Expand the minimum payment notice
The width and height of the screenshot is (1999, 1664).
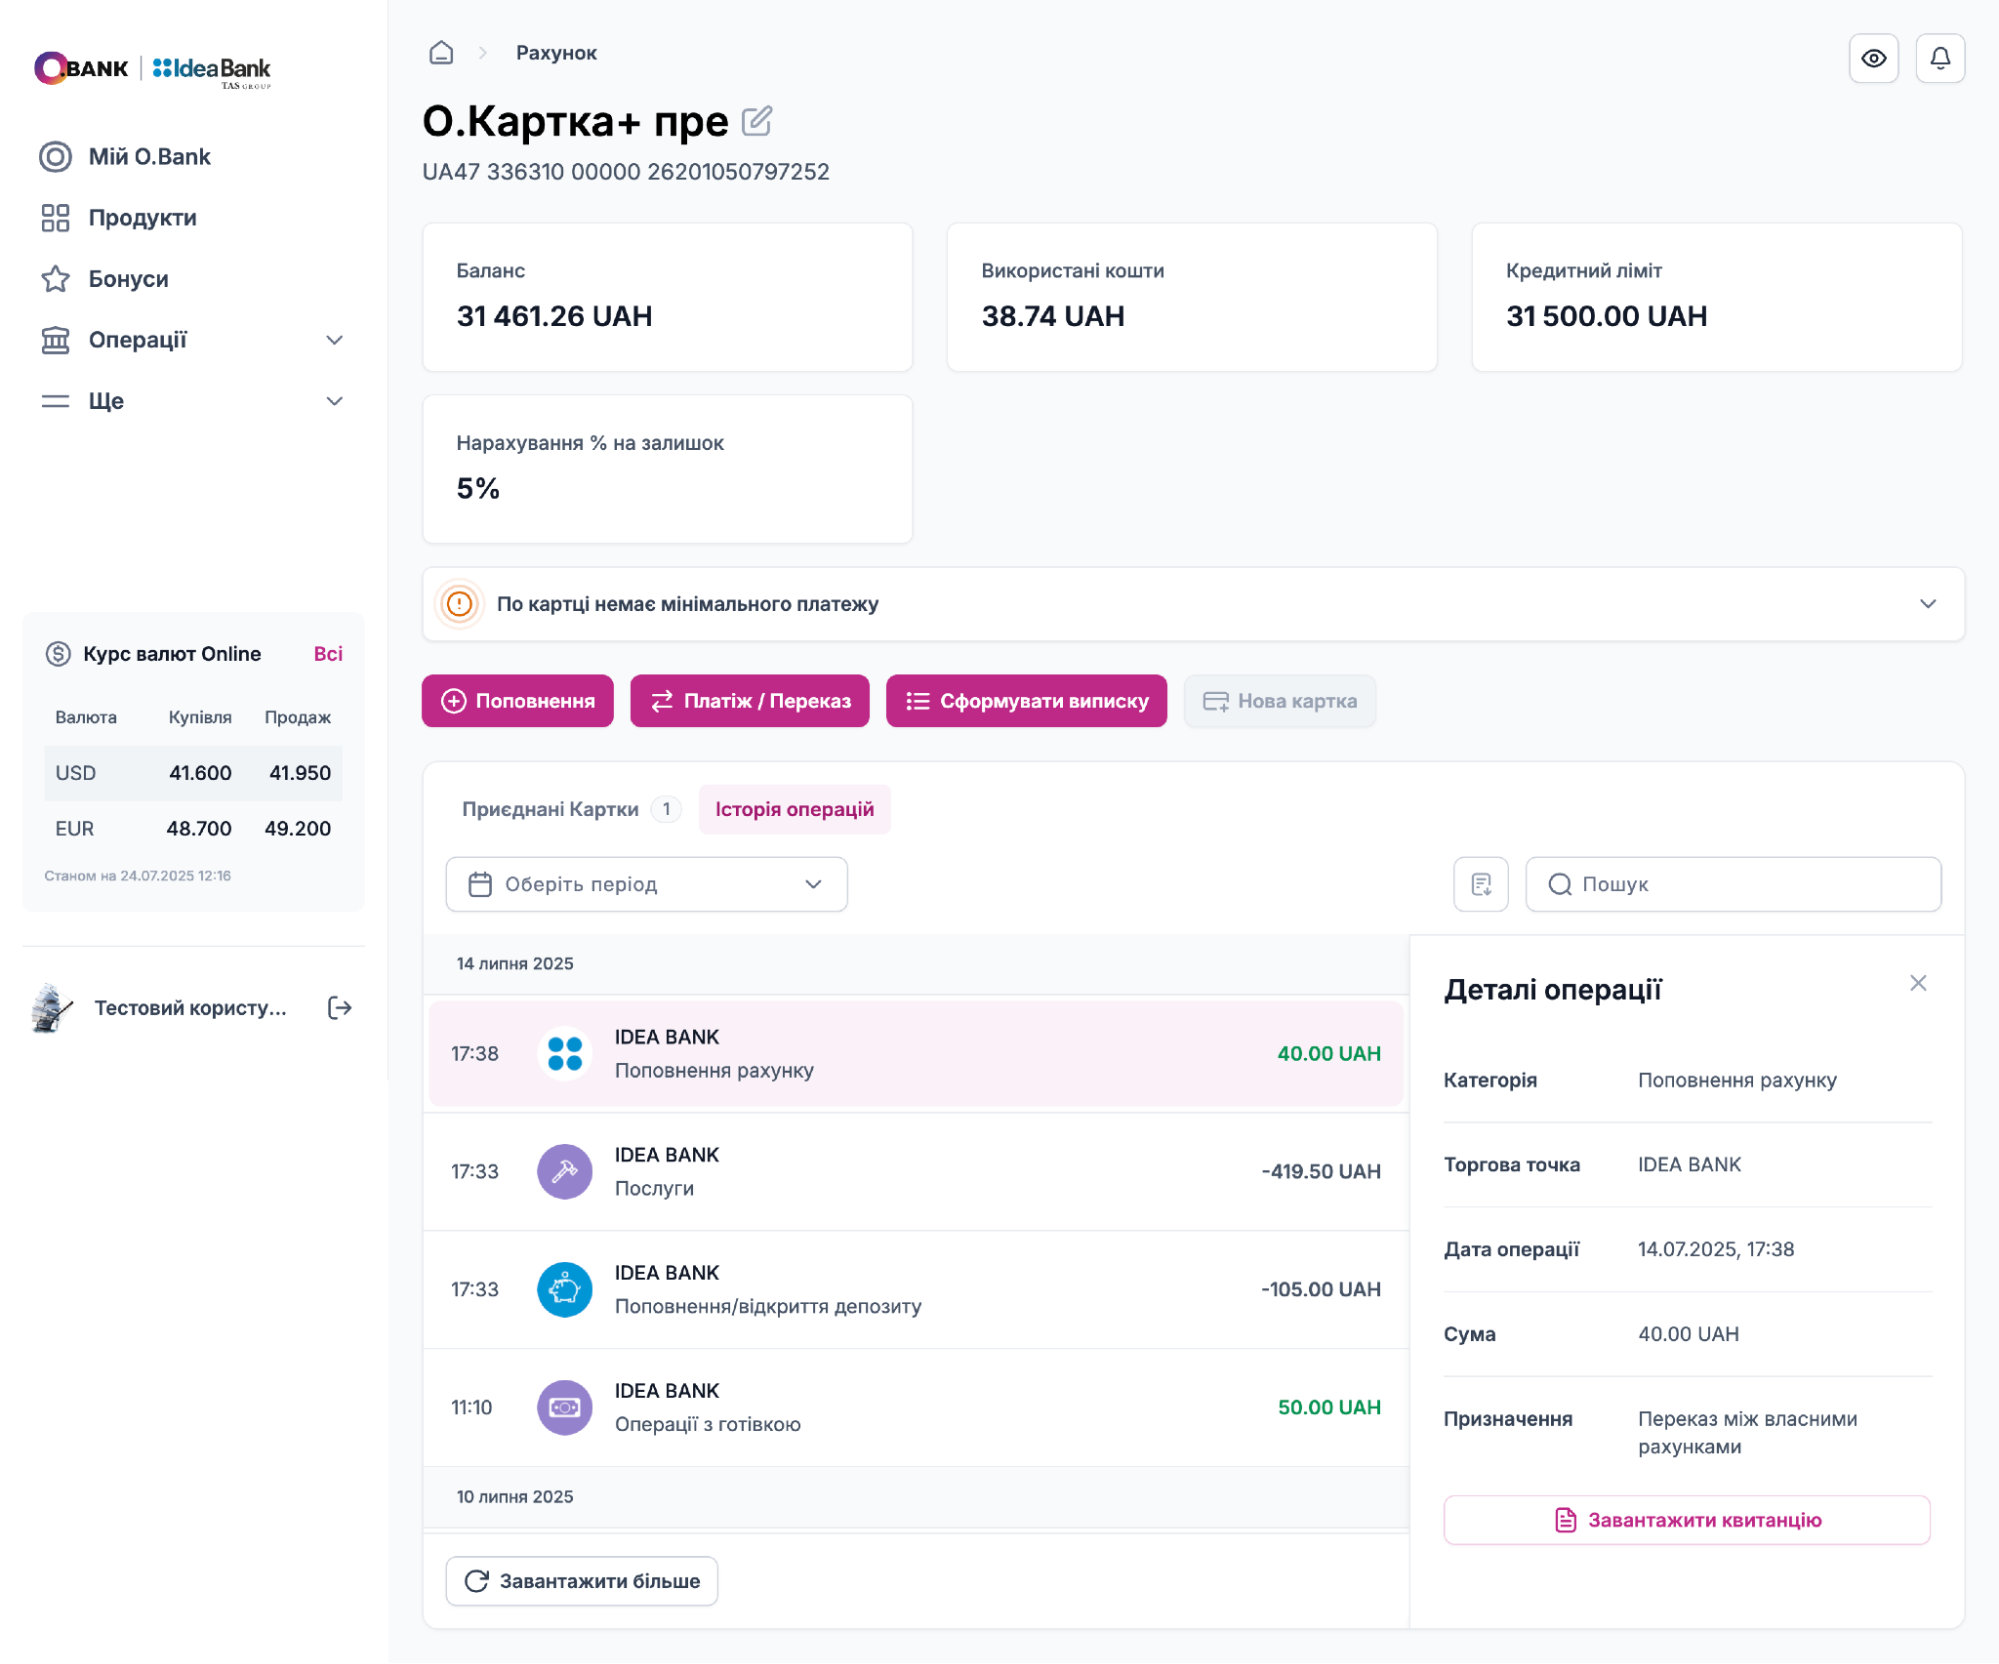click(x=1927, y=604)
